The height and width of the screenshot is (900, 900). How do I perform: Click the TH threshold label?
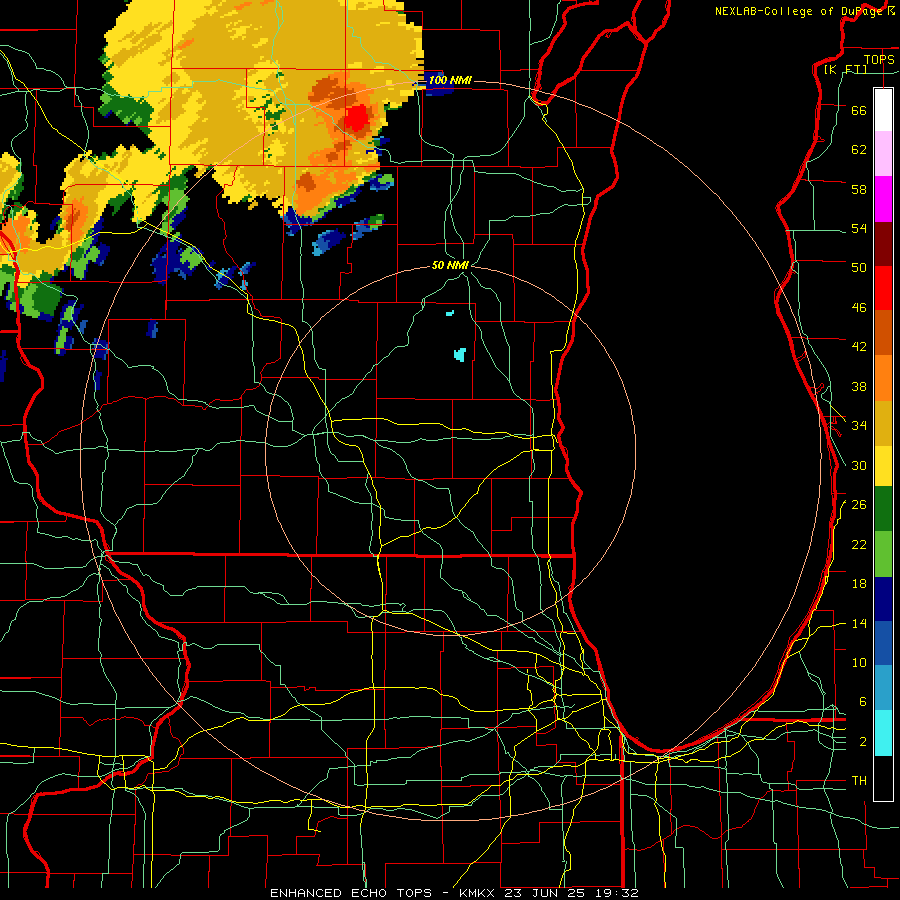[859, 781]
